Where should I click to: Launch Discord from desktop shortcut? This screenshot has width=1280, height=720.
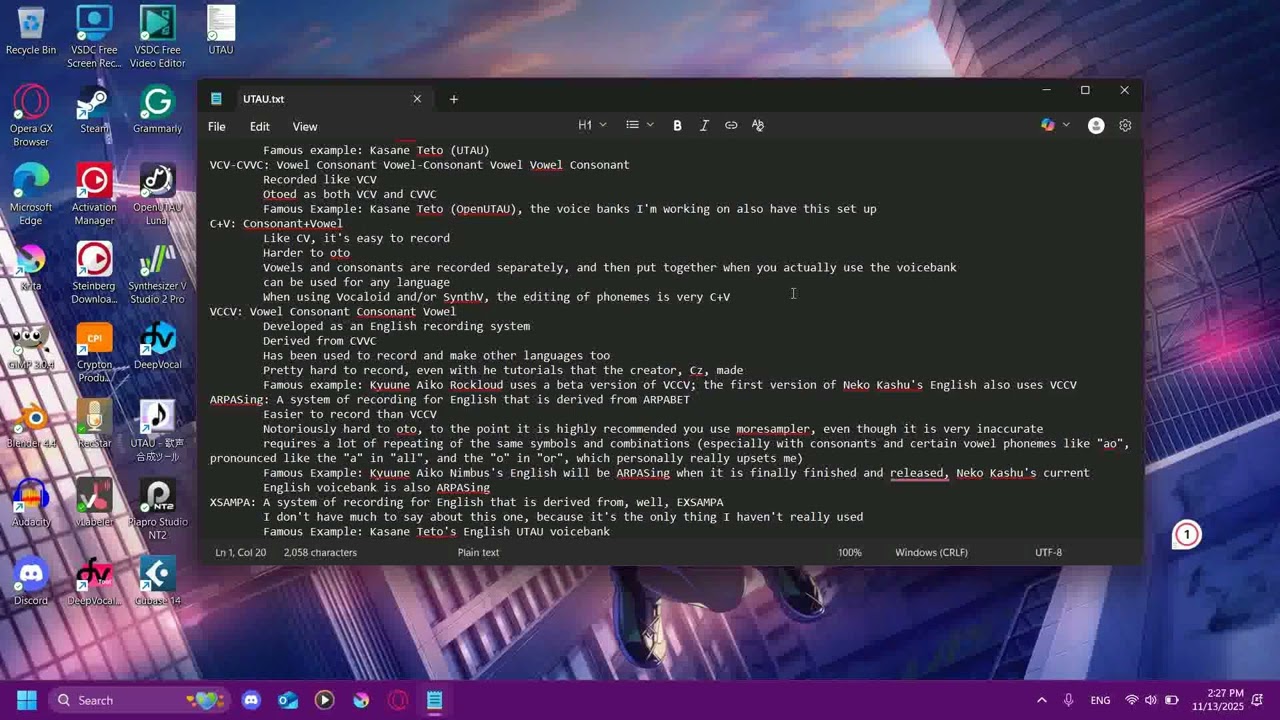(31, 582)
